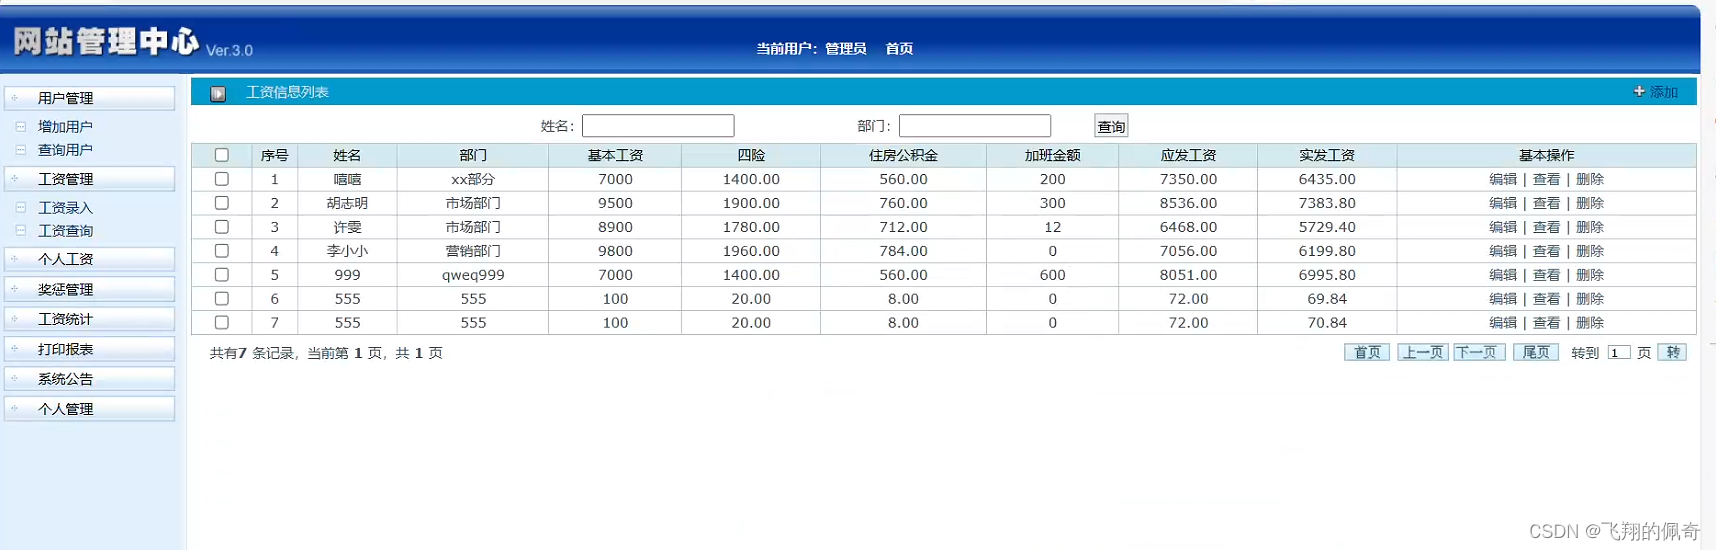The width and height of the screenshot is (1716, 550).
Task: Check the checkbox for row 胡志明
Action: click(x=222, y=203)
